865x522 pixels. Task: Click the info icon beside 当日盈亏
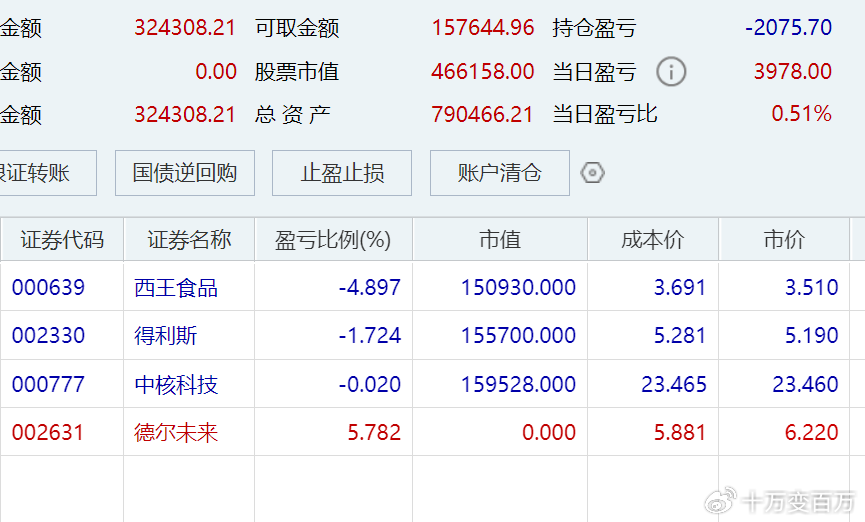click(671, 72)
